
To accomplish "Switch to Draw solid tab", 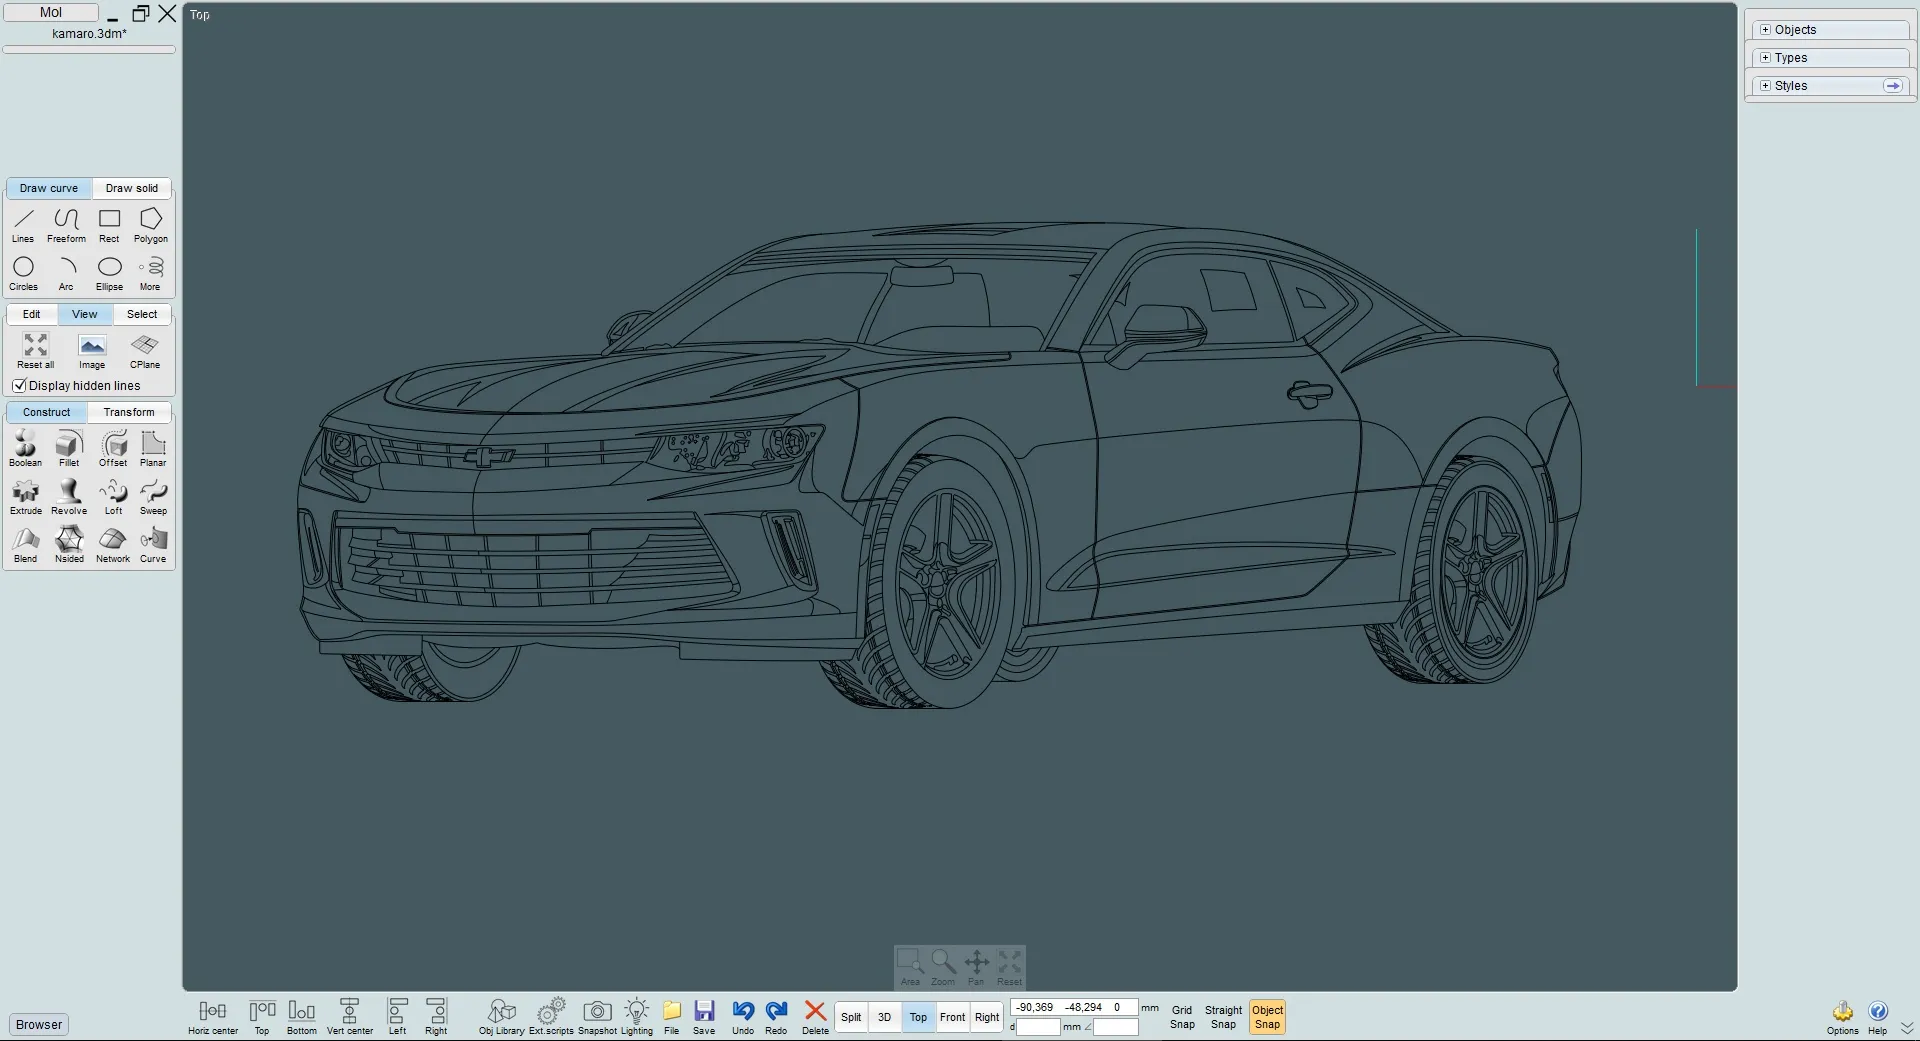I will [132, 188].
